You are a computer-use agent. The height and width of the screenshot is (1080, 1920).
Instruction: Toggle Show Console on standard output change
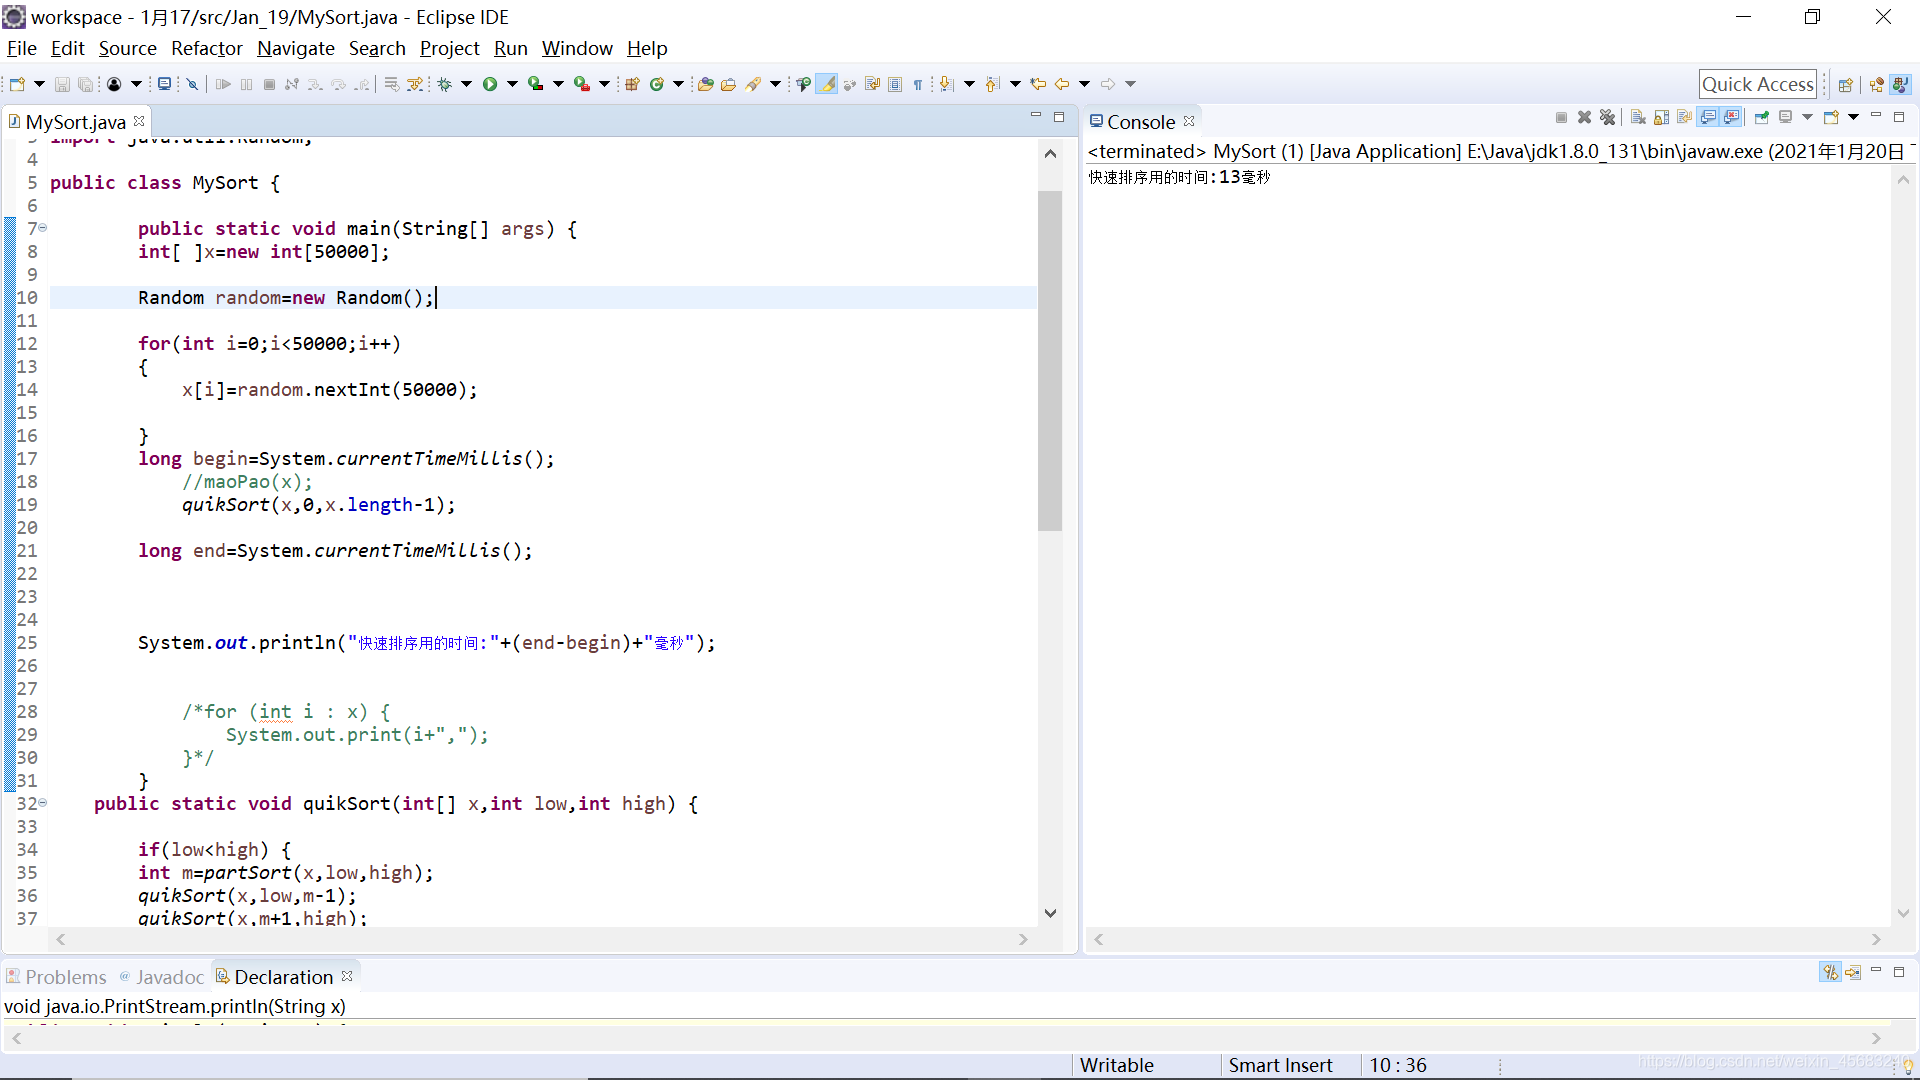point(1708,118)
